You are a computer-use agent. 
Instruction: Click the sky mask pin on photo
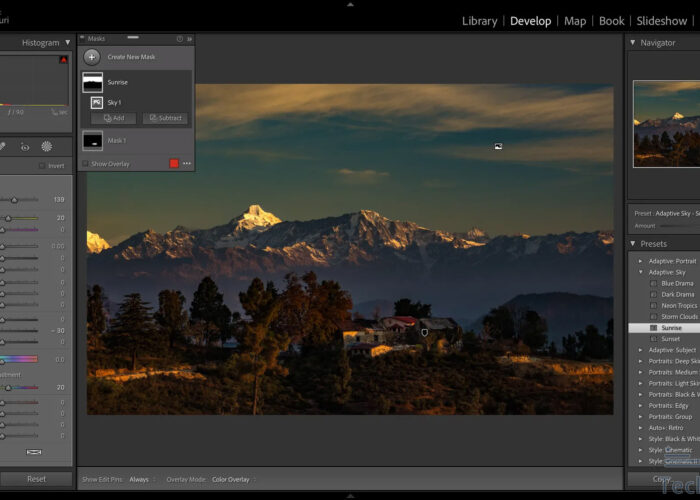498,146
